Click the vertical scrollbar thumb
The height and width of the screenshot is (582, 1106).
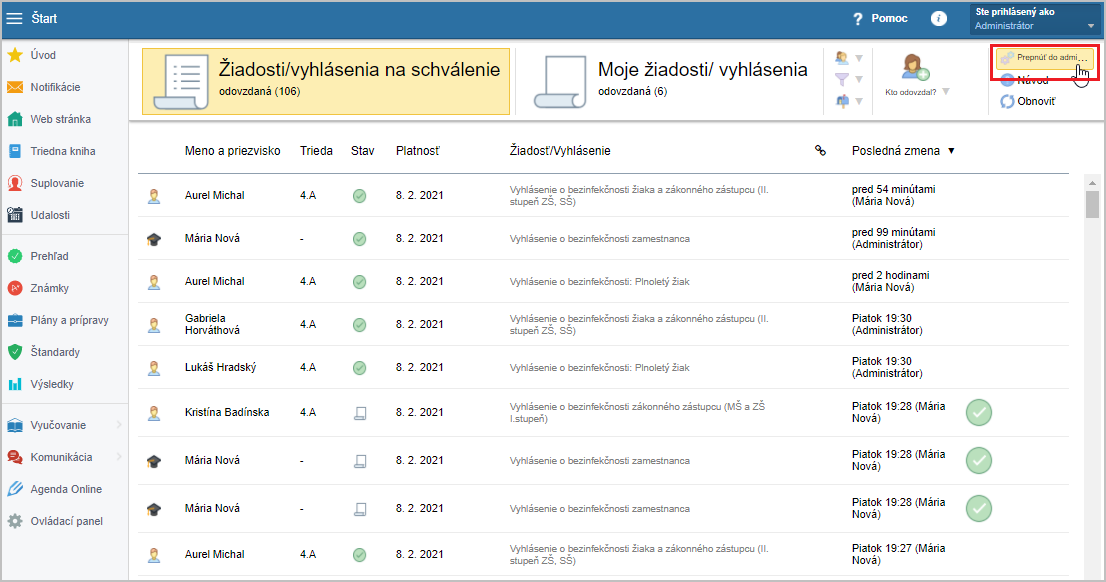[x=1092, y=202]
